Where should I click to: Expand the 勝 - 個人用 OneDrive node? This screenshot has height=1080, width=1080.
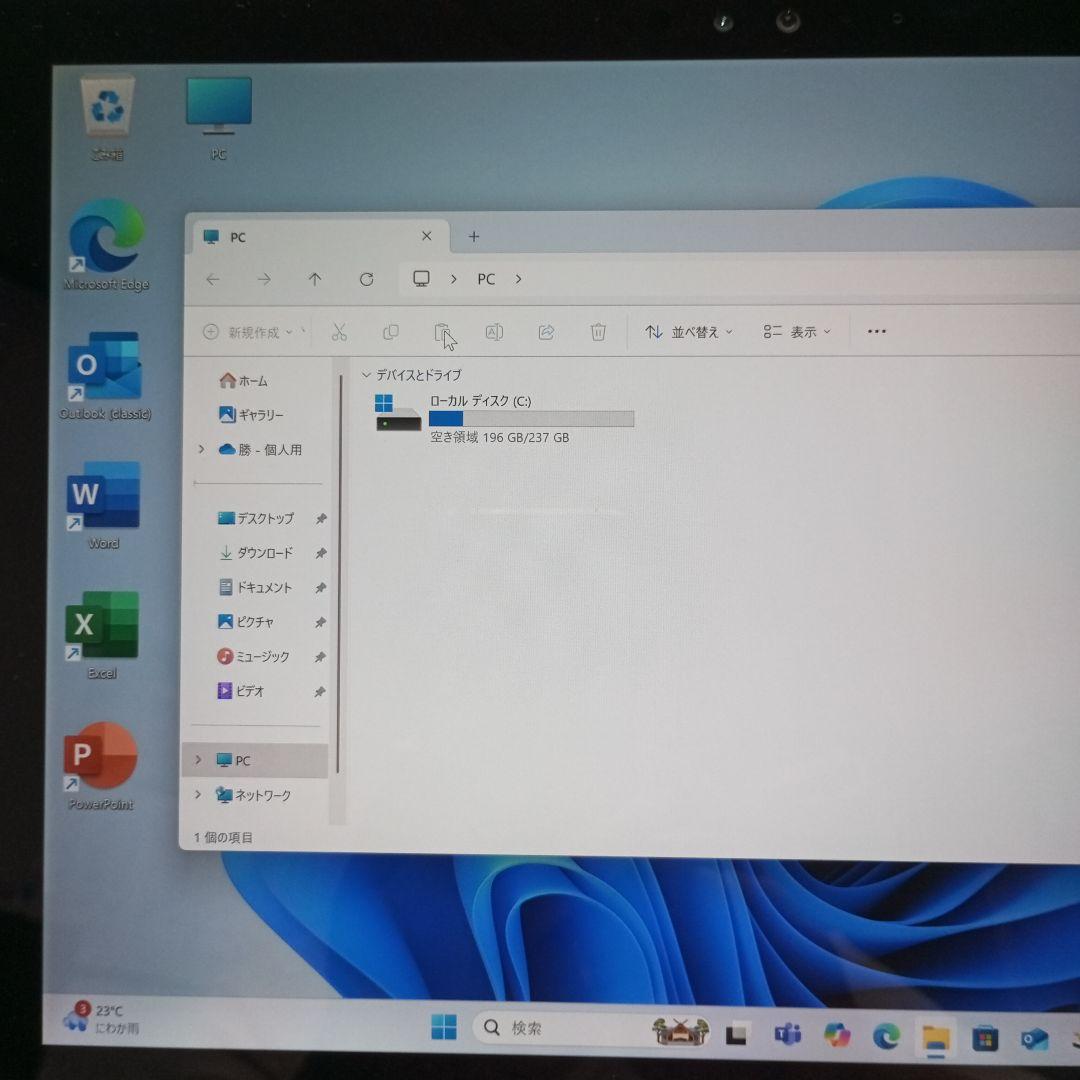201,449
